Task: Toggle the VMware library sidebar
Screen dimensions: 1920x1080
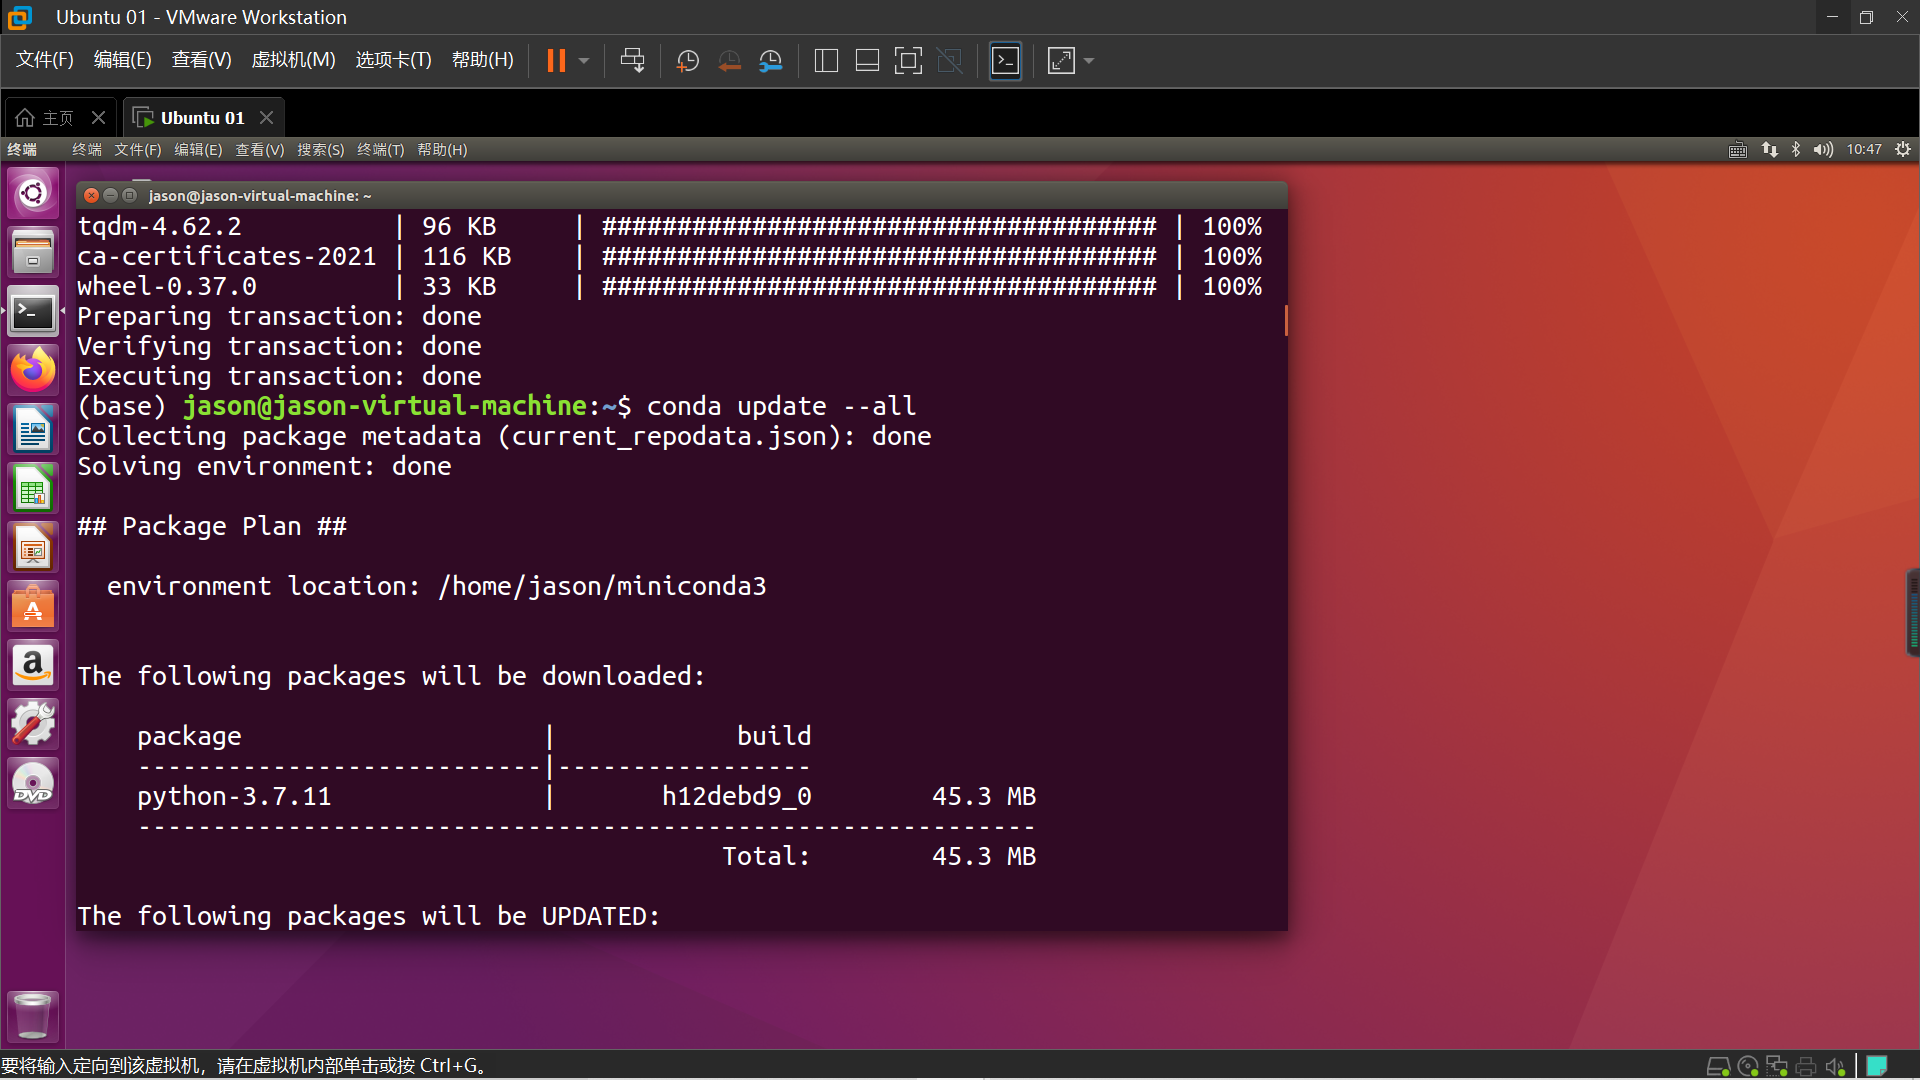Action: (x=826, y=61)
